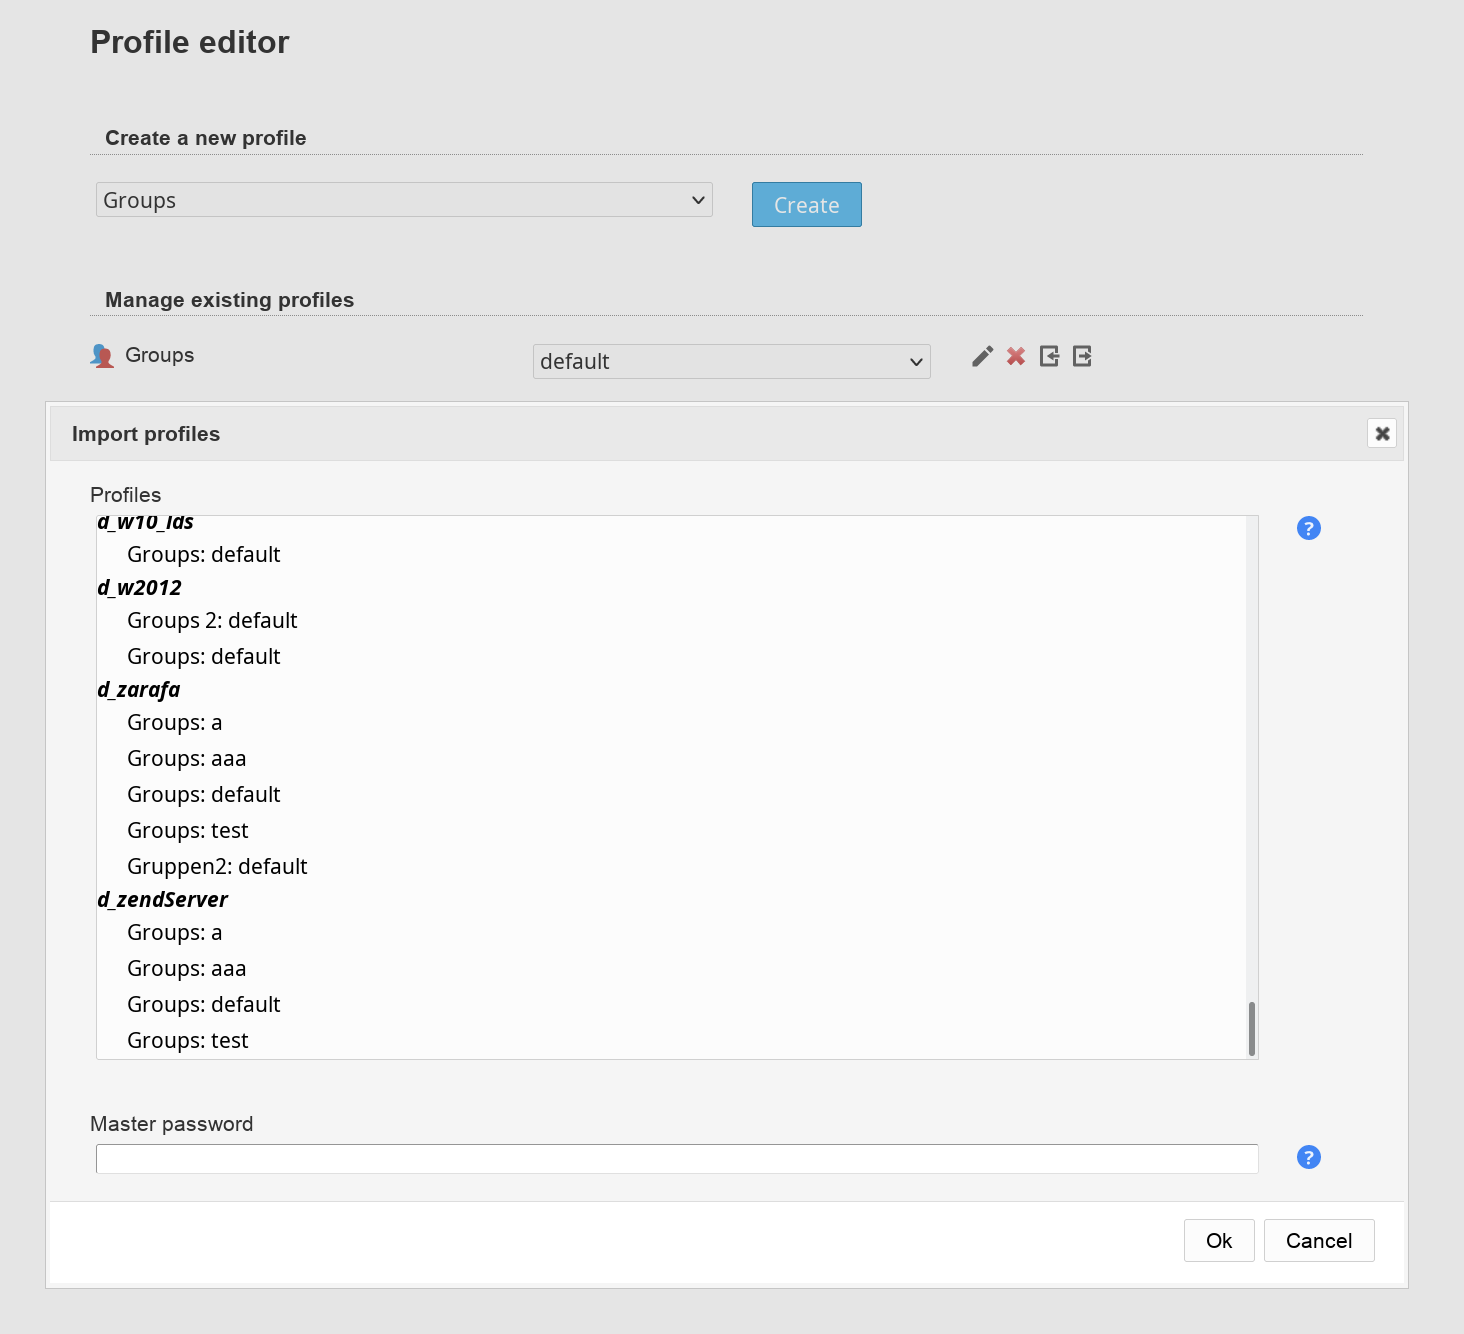Cancel the import dialog

coord(1318,1240)
